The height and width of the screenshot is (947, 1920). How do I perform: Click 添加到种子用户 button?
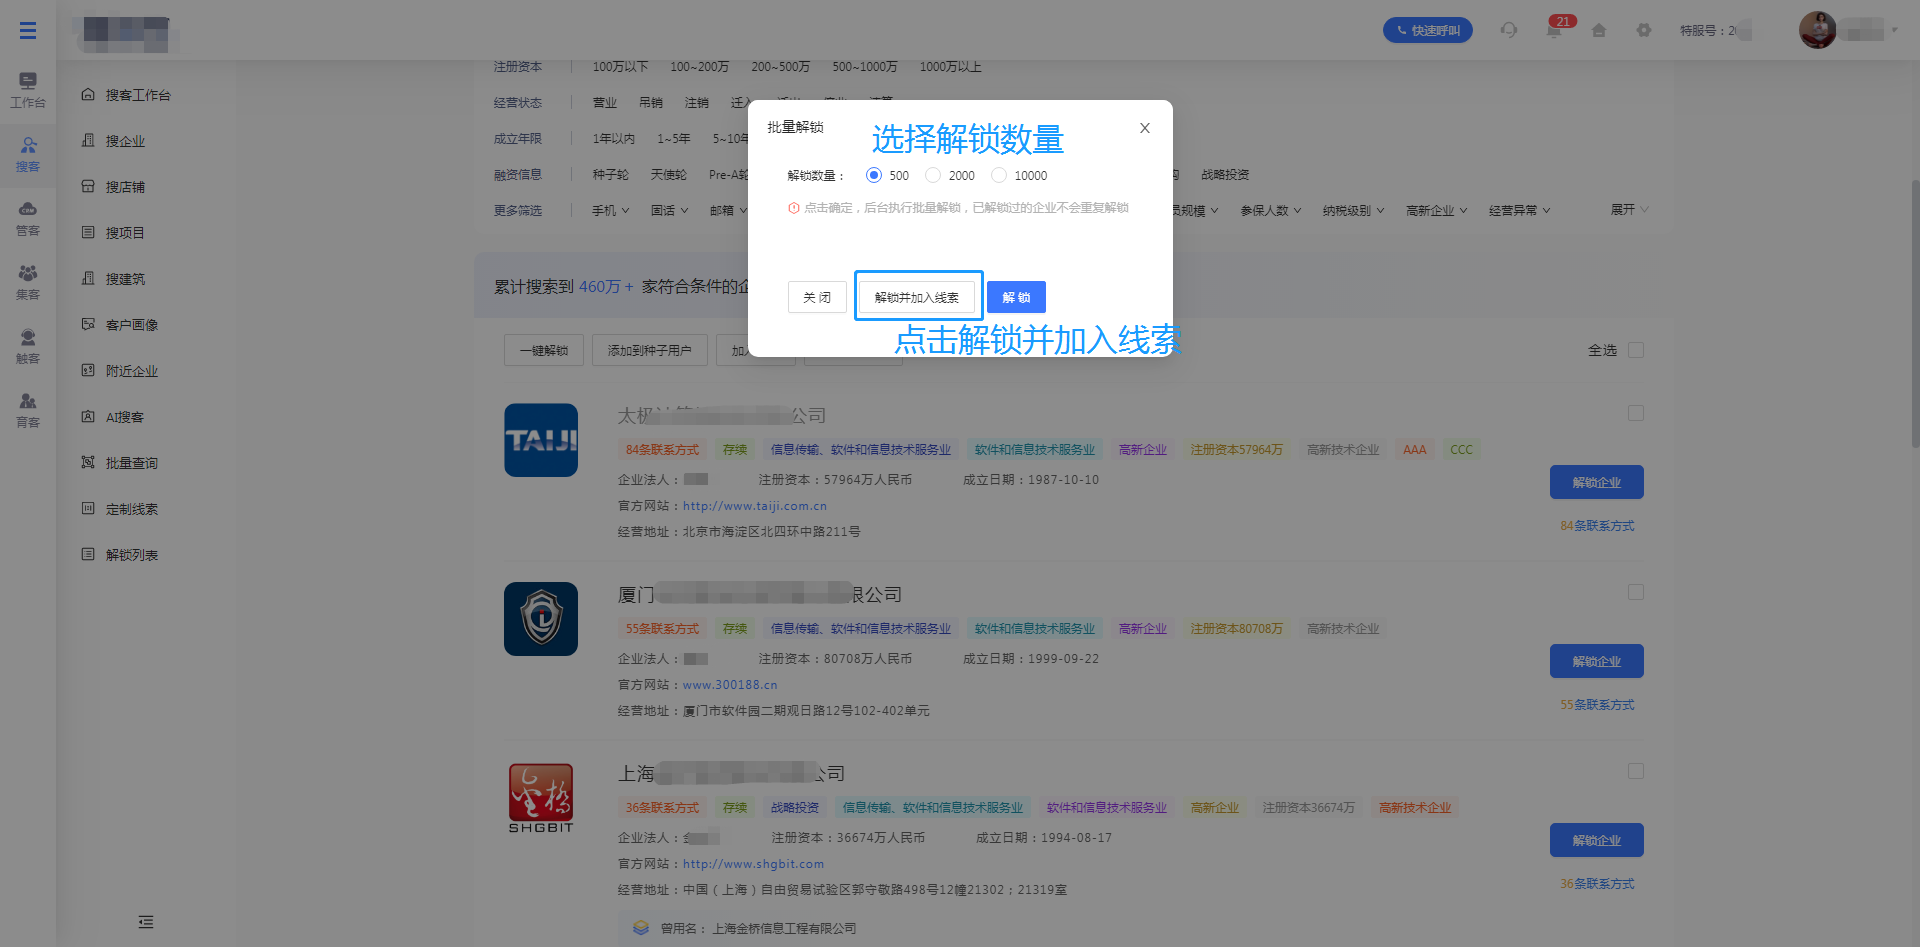[x=650, y=350]
